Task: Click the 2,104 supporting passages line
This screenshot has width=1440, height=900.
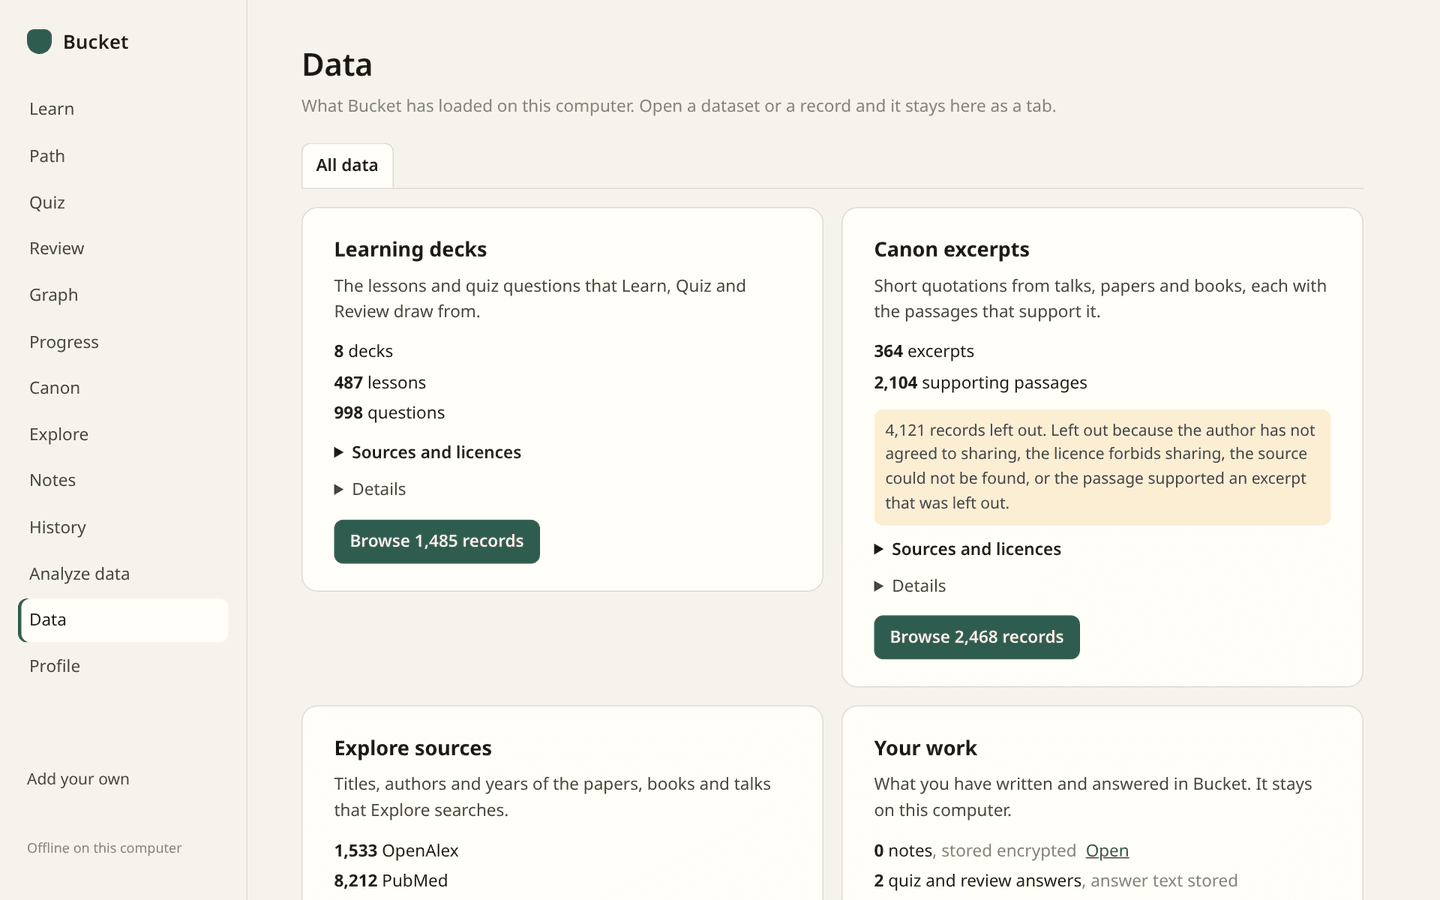Action: click(x=980, y=382)
